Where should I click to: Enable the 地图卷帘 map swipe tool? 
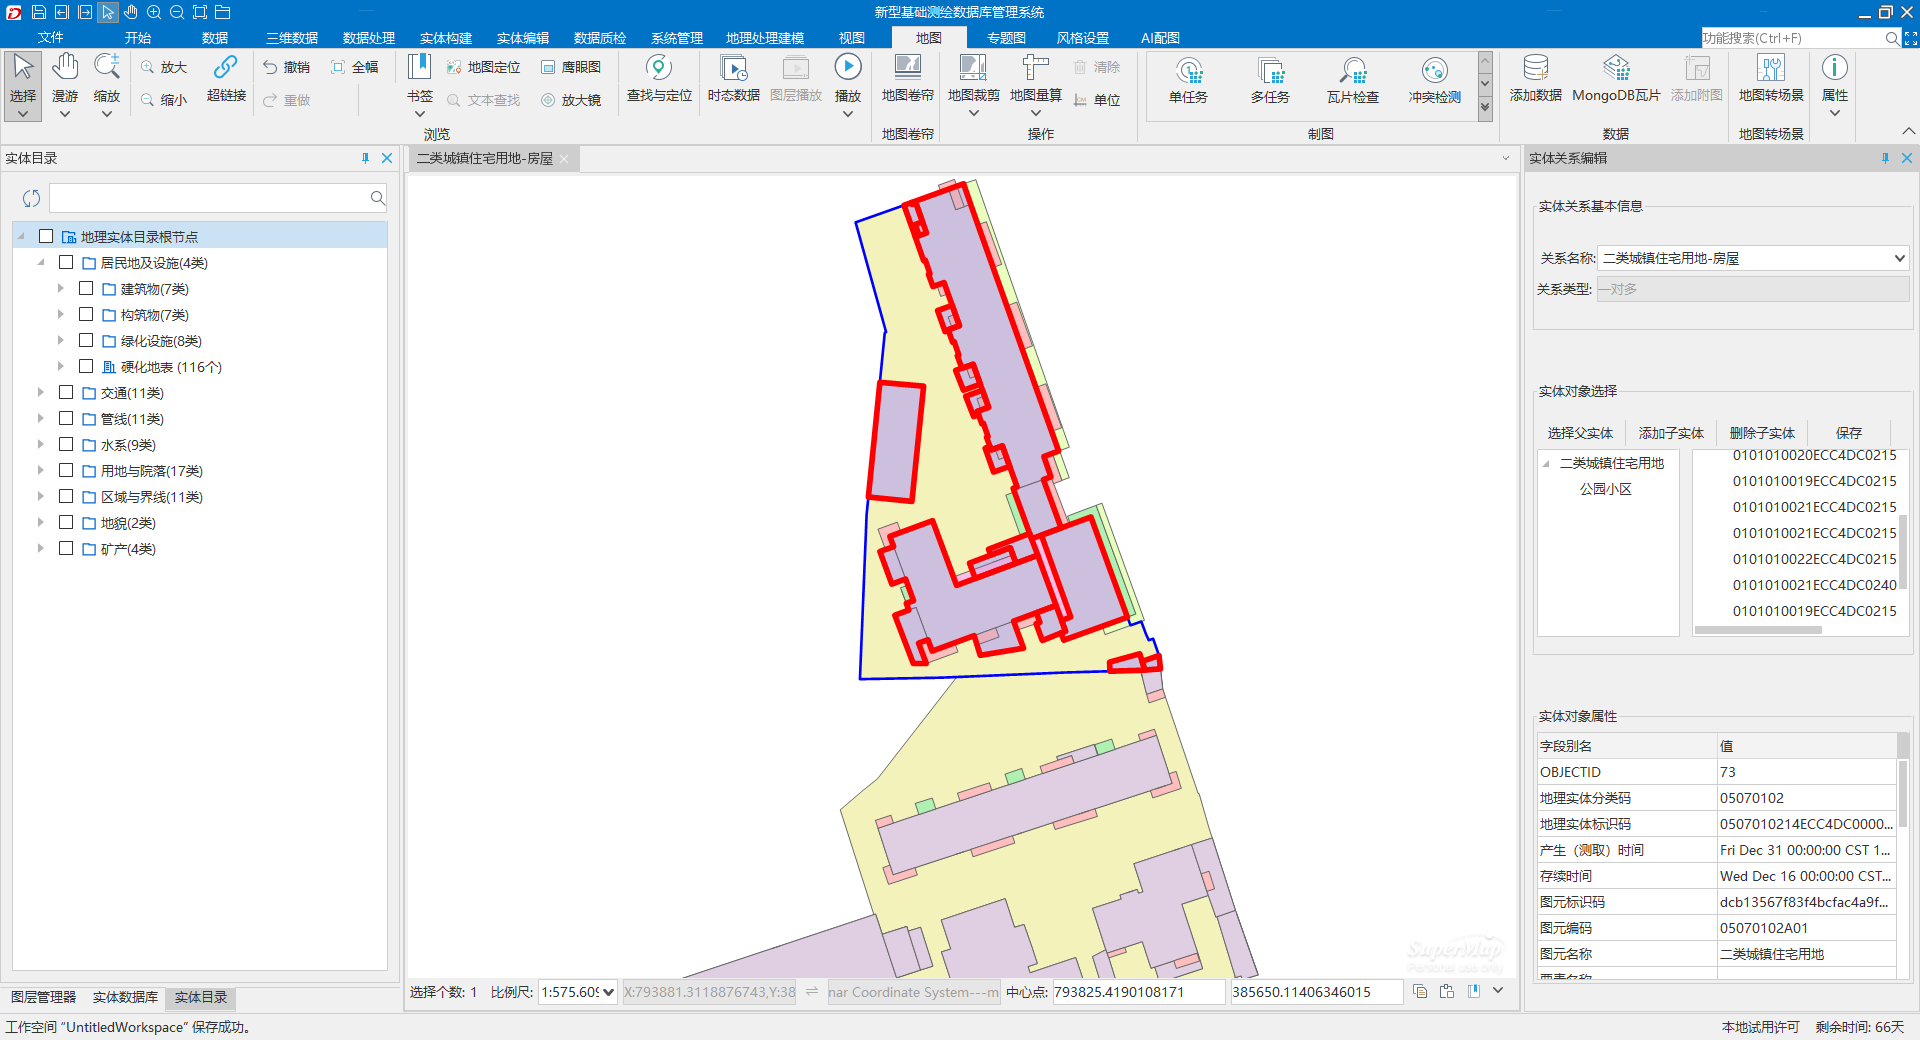click(908, 78)
